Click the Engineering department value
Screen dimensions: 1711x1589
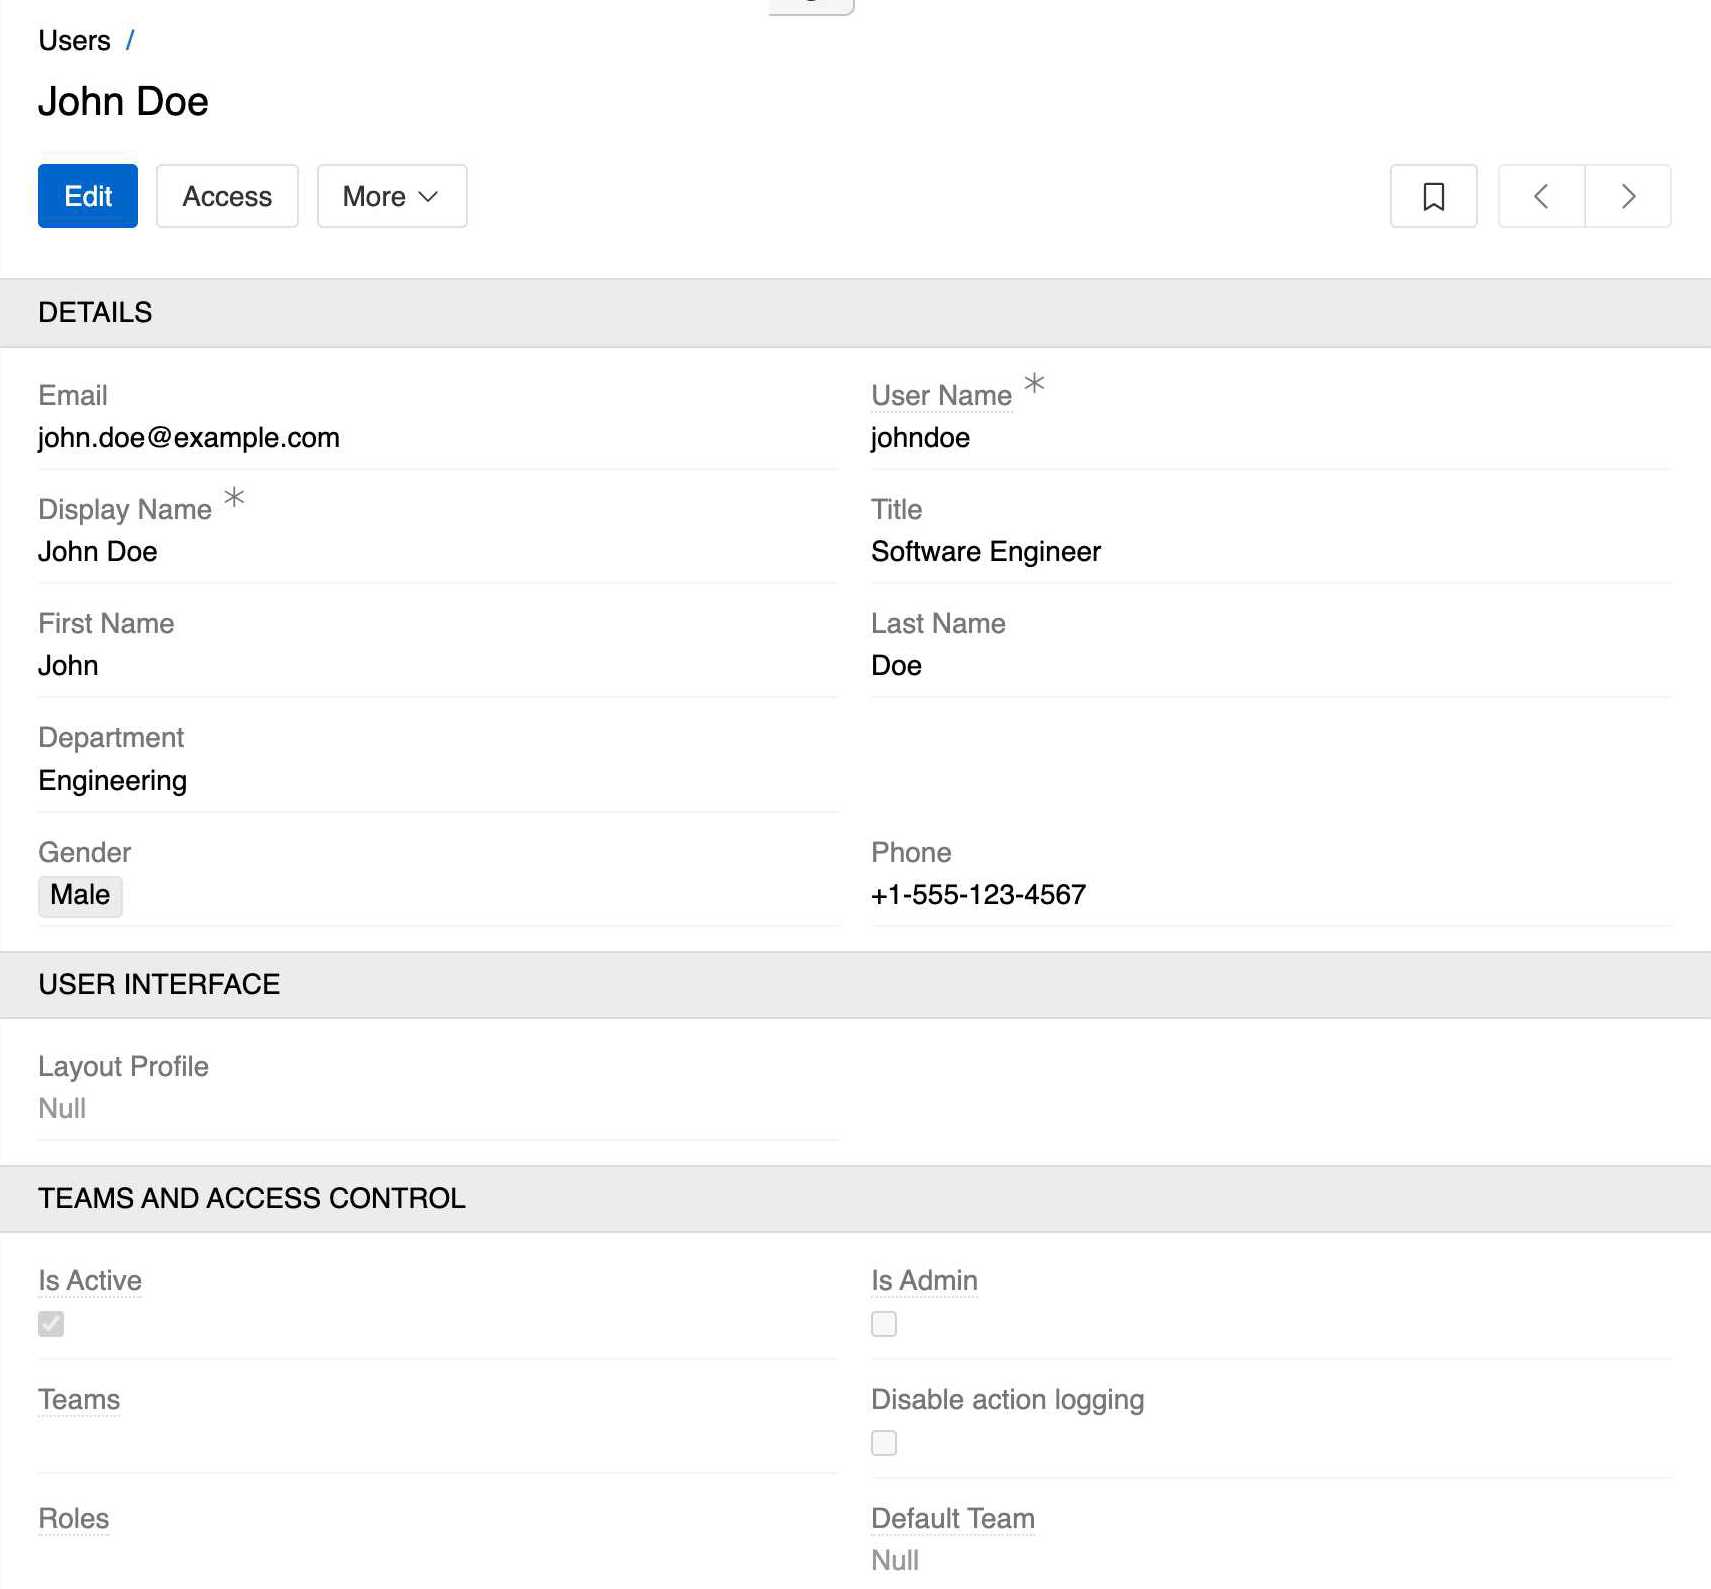113,781
